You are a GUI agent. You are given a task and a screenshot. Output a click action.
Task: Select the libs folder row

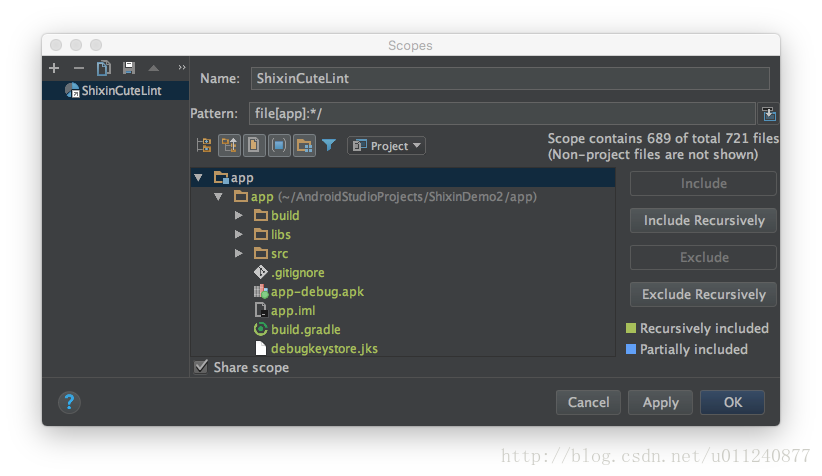tap(403, 234)
